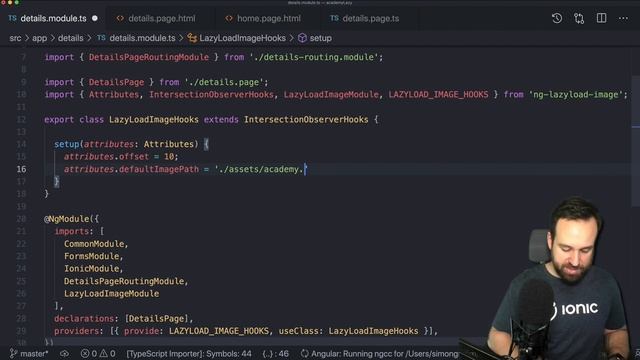
Task: Click the 'setup' method name in code
Action: tap(67, 144)
